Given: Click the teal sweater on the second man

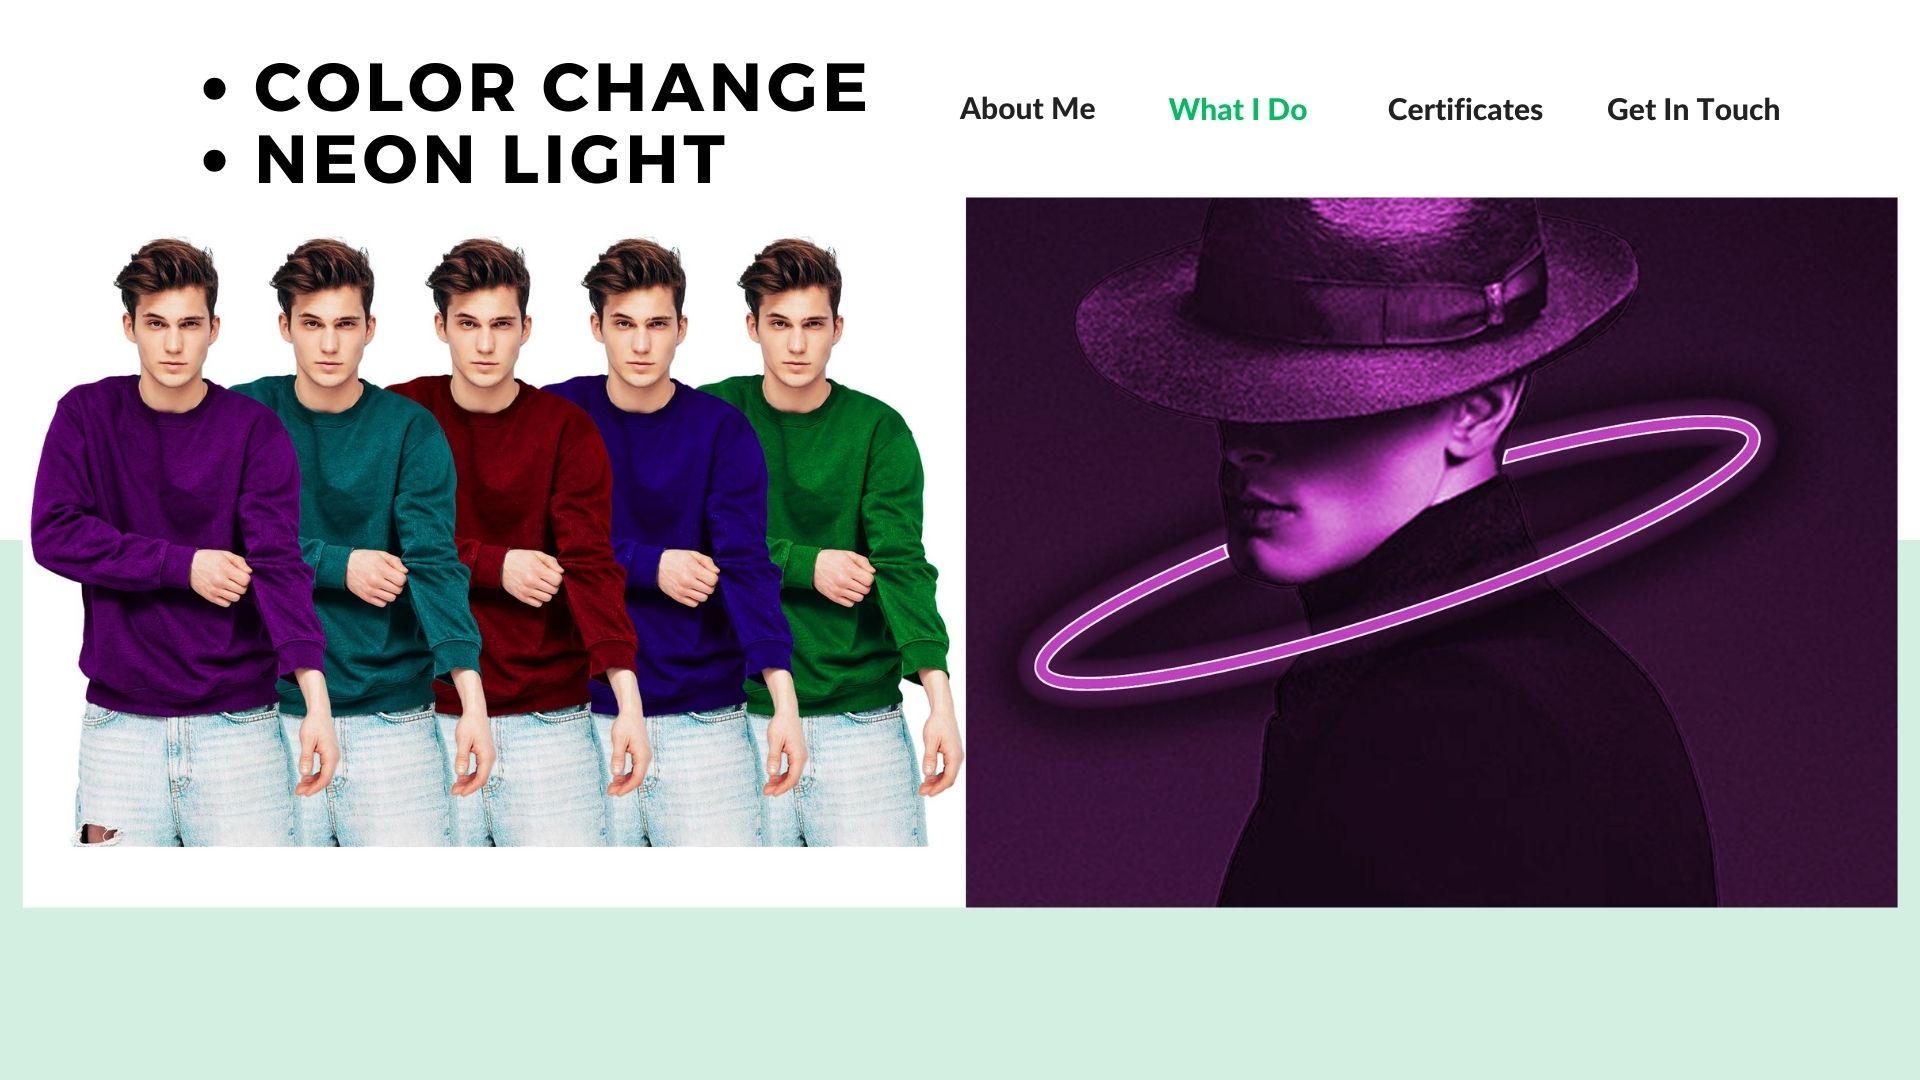Looking at the screenshot, I should click(x=360, y=470).
